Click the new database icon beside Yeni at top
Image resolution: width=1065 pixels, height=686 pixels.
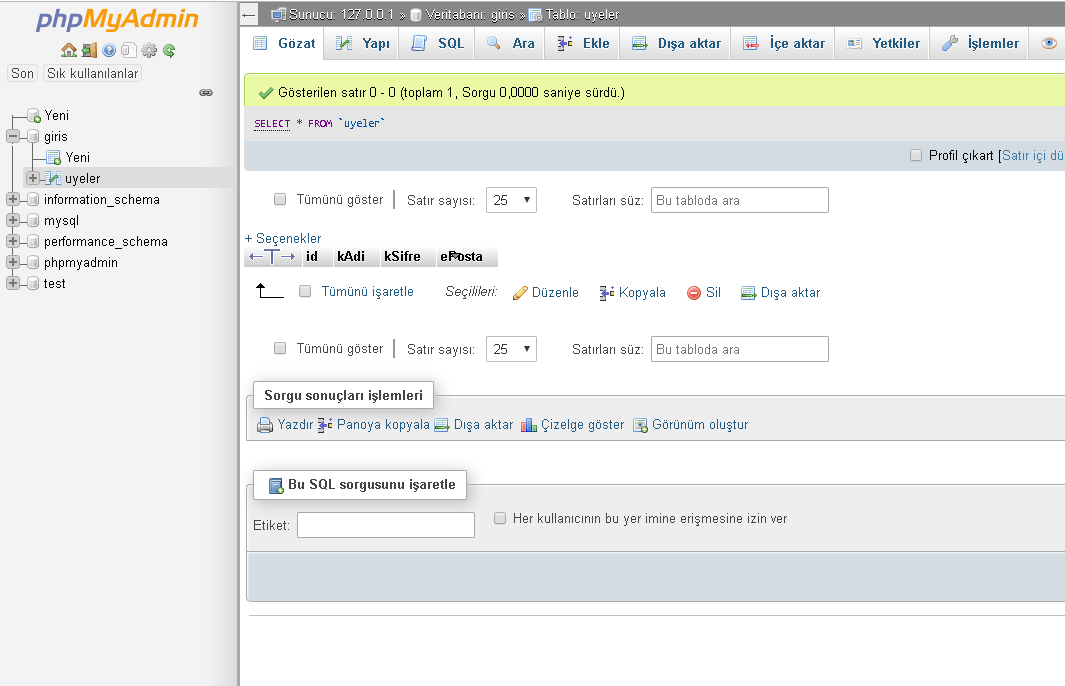click(x=33, y=115)
